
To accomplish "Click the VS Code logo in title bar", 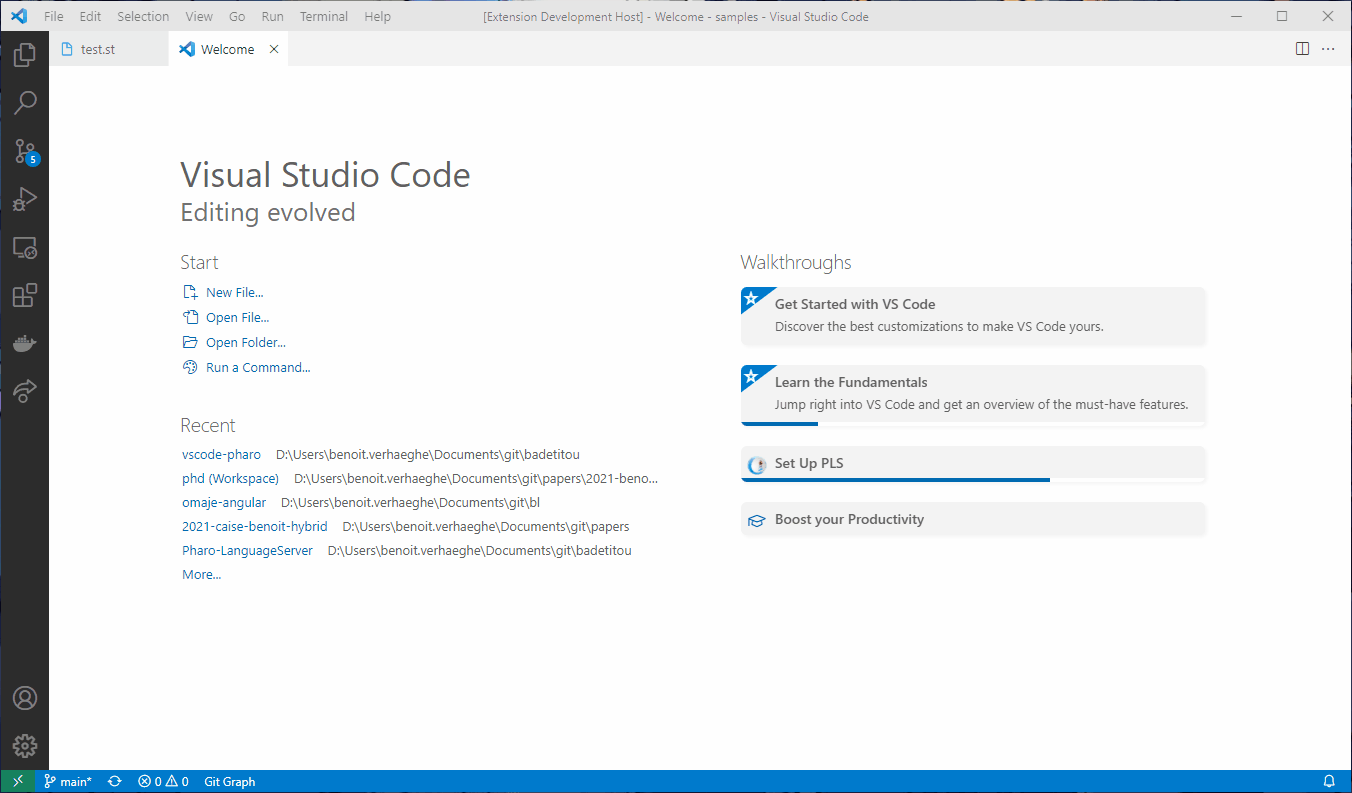I will (x=19, y=16).
